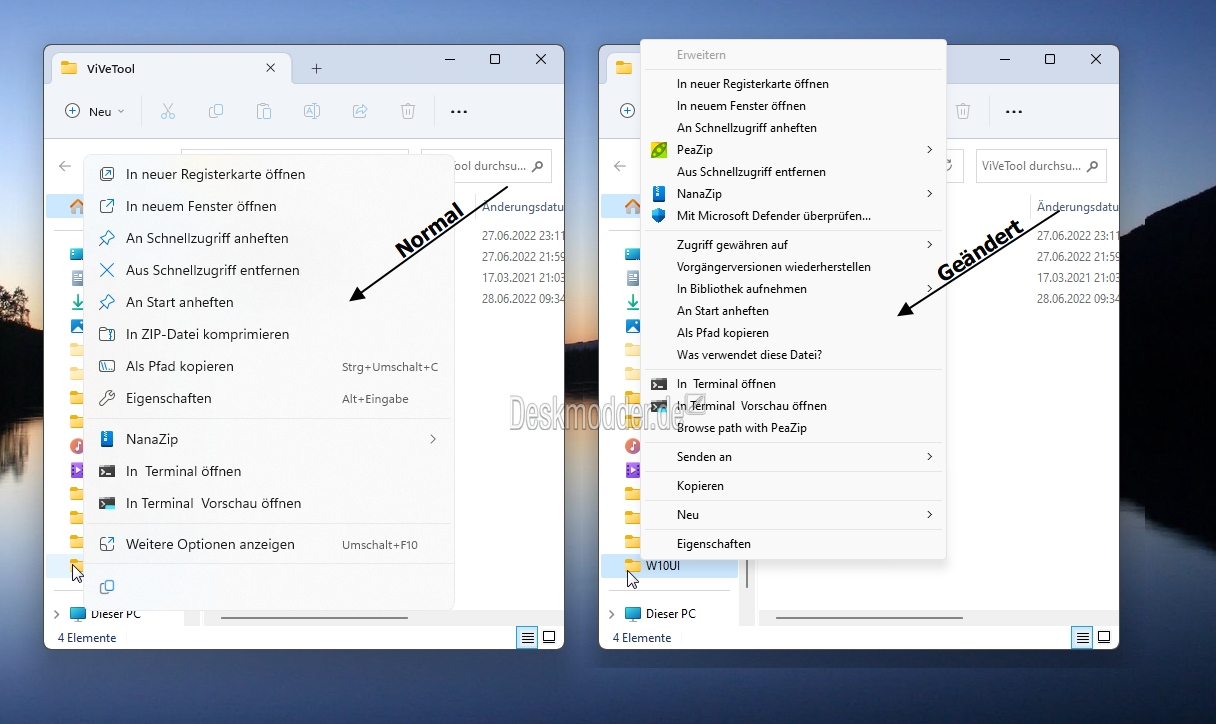
Task: Click the Cut scissors icon in left Explorer toolbar
Action: (x=168, y=111)
